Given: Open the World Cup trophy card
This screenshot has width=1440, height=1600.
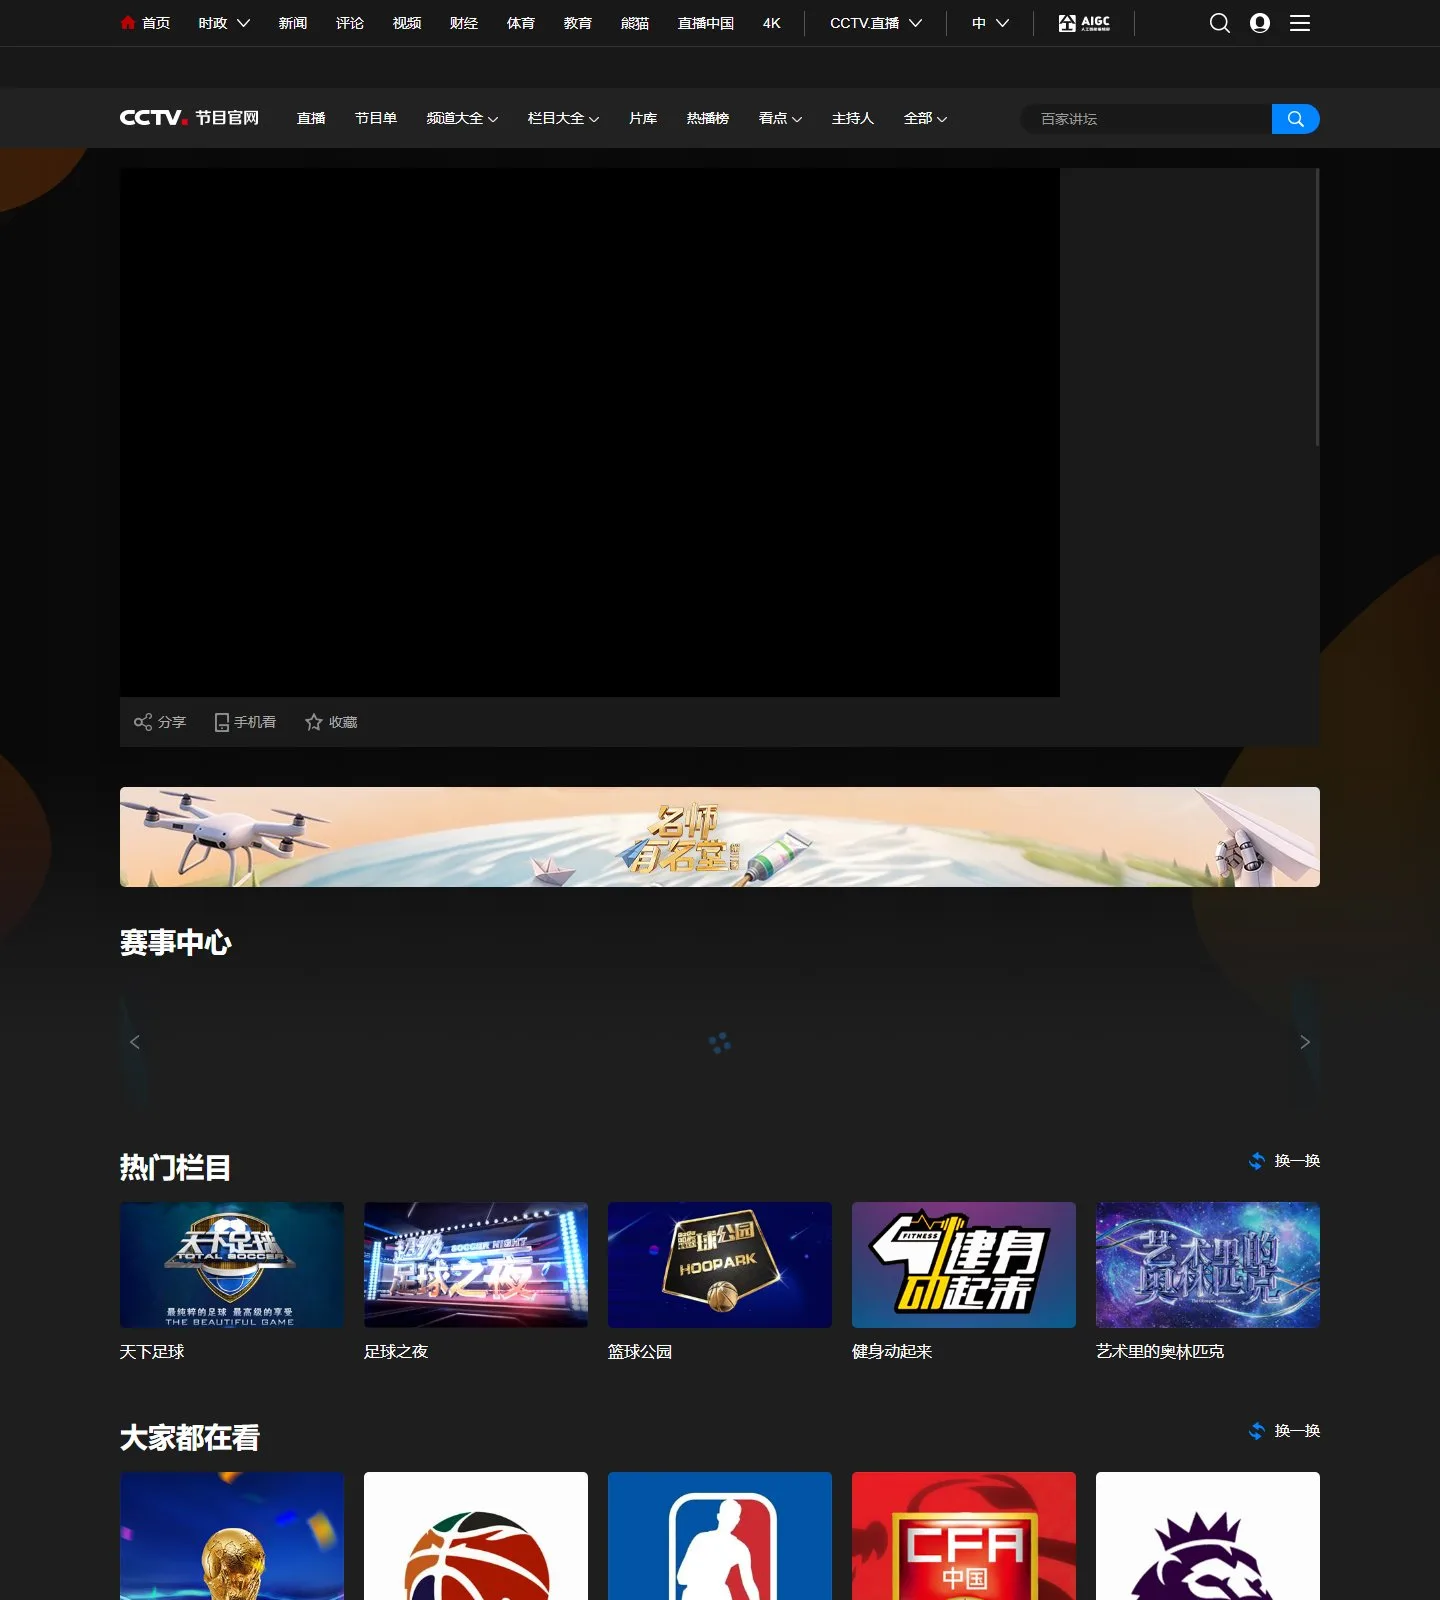Looking at the screenshot, I should tap(232, 1536).
